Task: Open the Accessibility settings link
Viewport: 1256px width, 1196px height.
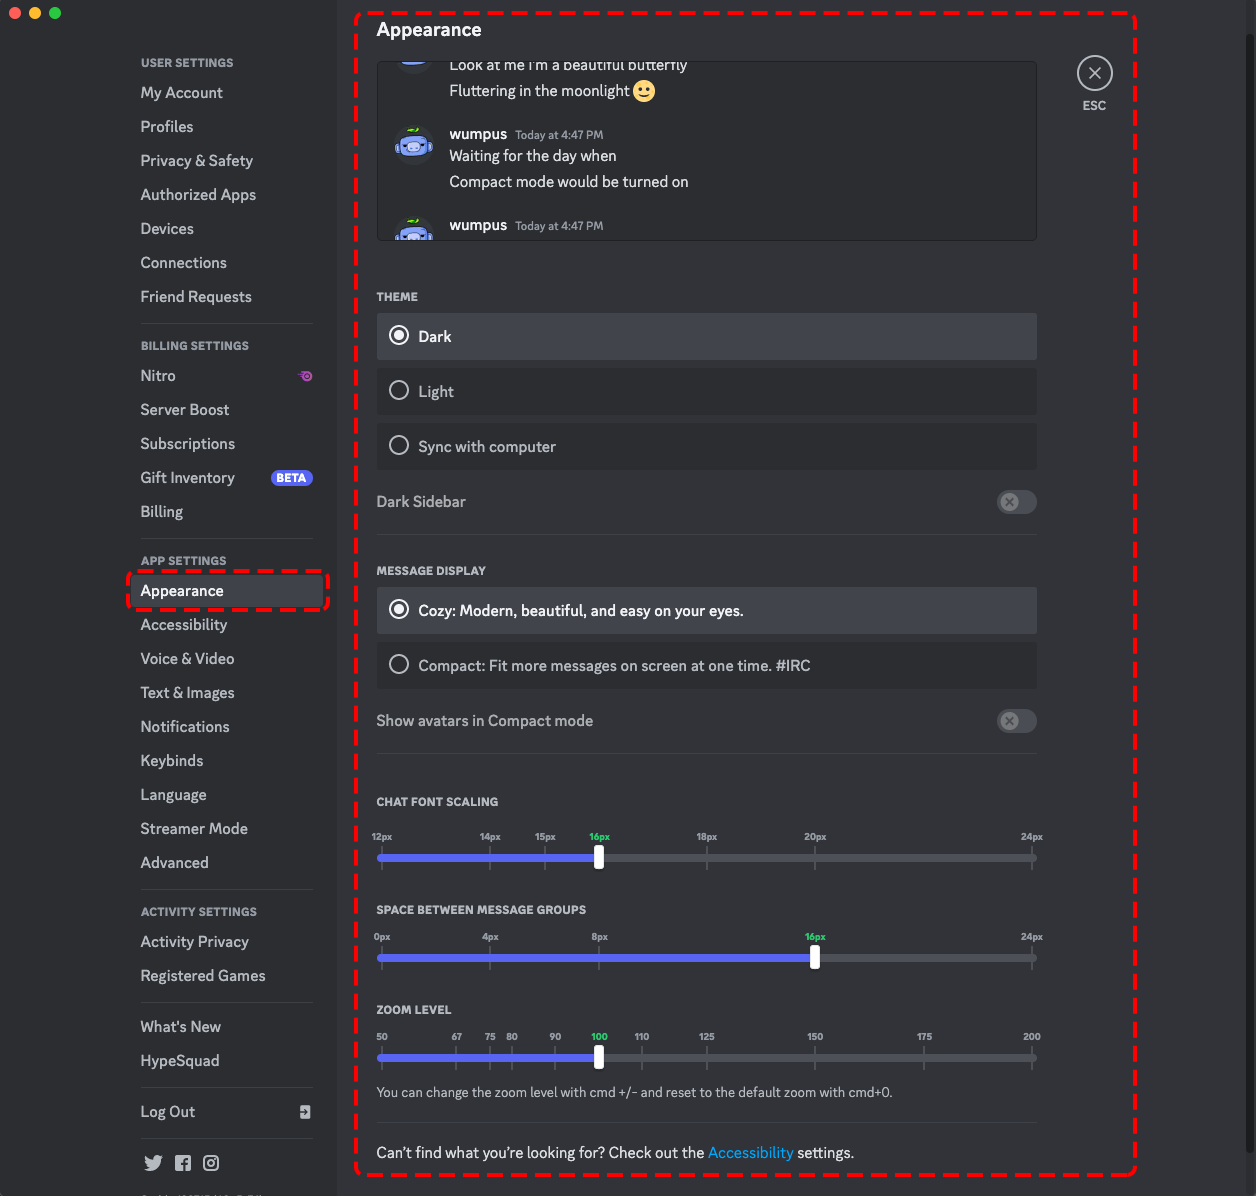Action: [x=750, y=1152]
